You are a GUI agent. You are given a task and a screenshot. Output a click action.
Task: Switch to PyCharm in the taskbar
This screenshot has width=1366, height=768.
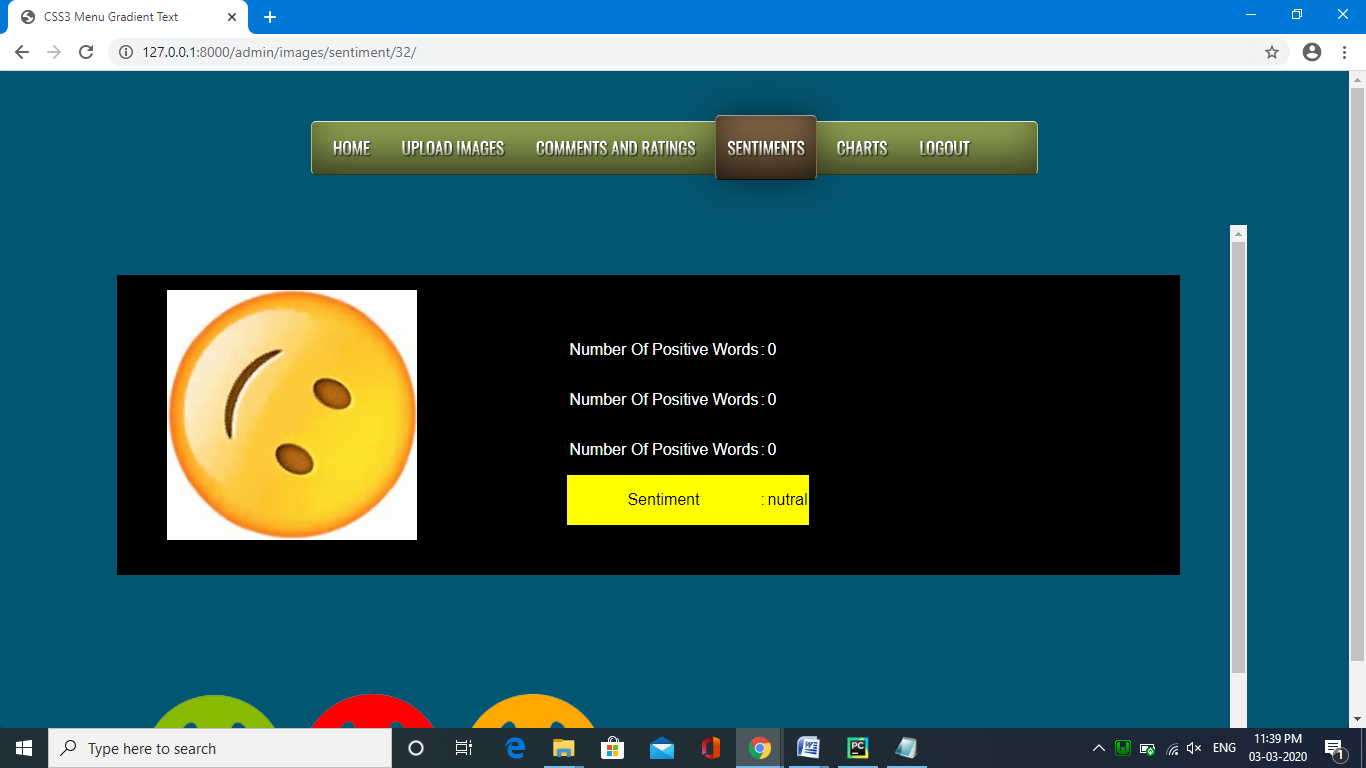[x=857, y=748]
